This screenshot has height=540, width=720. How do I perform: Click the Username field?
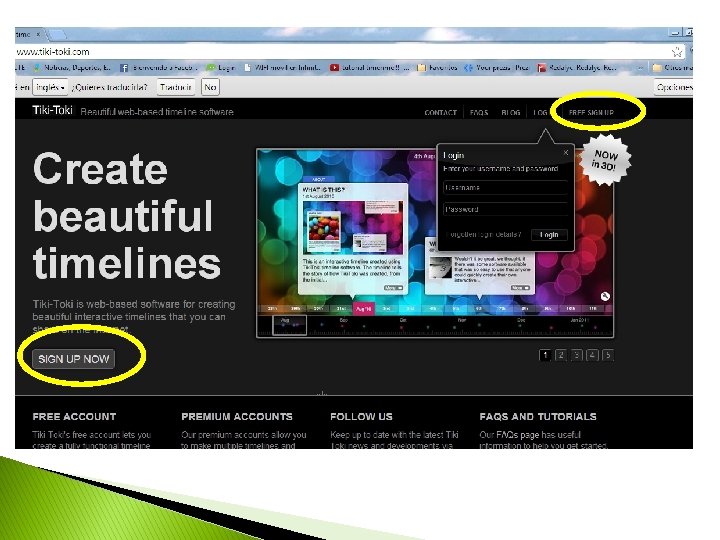pos(506,188)
